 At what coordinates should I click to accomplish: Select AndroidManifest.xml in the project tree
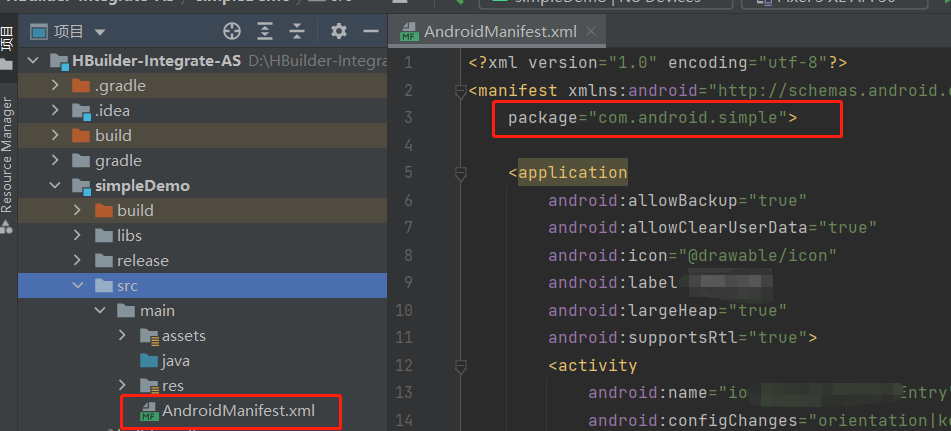click(x=238, y=410)
